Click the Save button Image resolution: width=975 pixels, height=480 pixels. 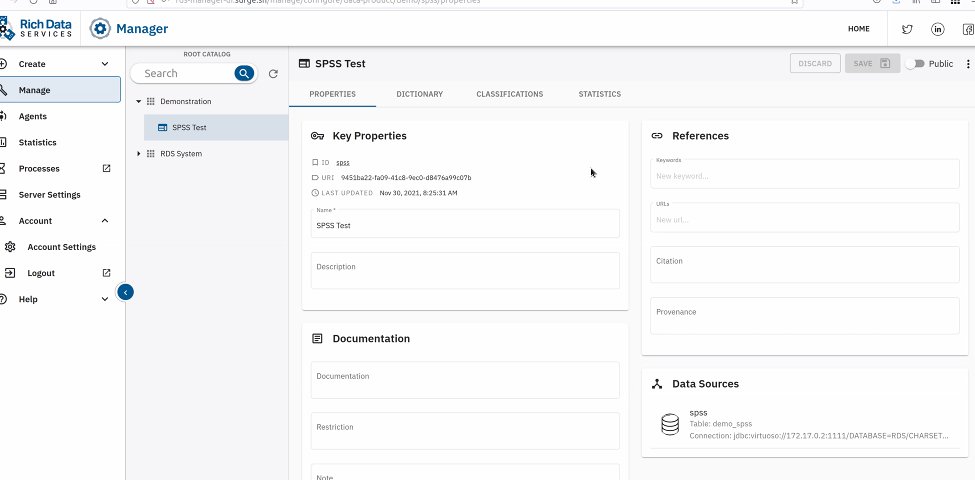click(x=872, y=63)
